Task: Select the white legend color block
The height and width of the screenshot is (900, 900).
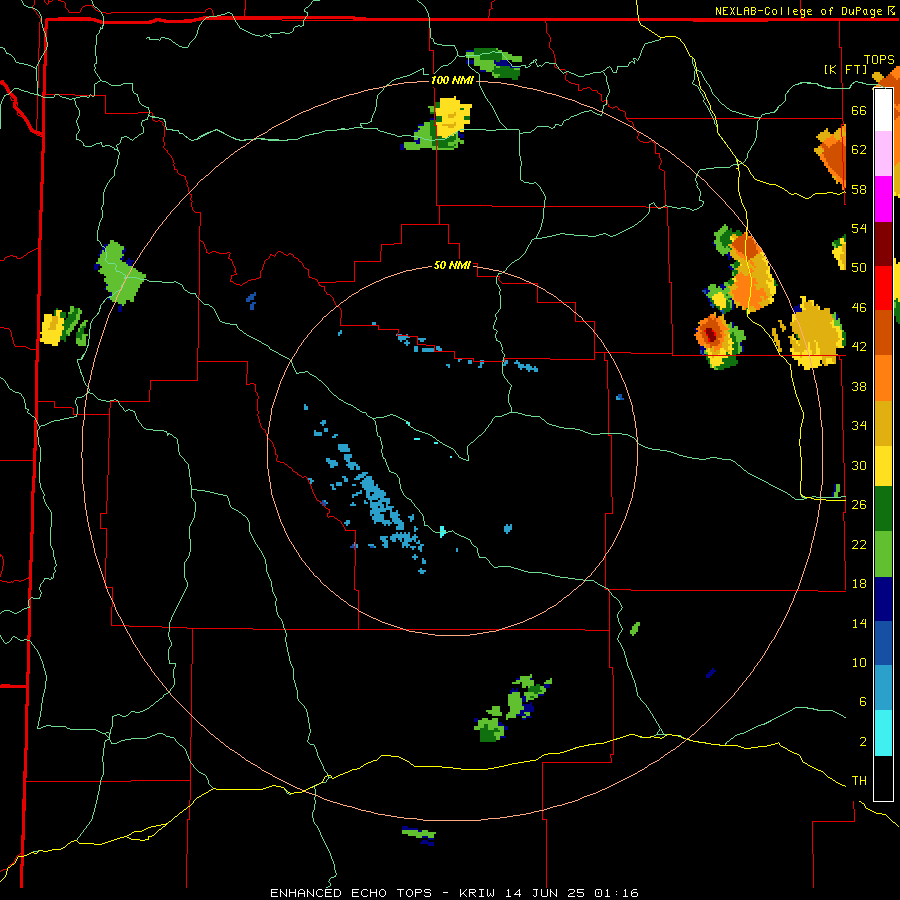Action: [883, 110]
